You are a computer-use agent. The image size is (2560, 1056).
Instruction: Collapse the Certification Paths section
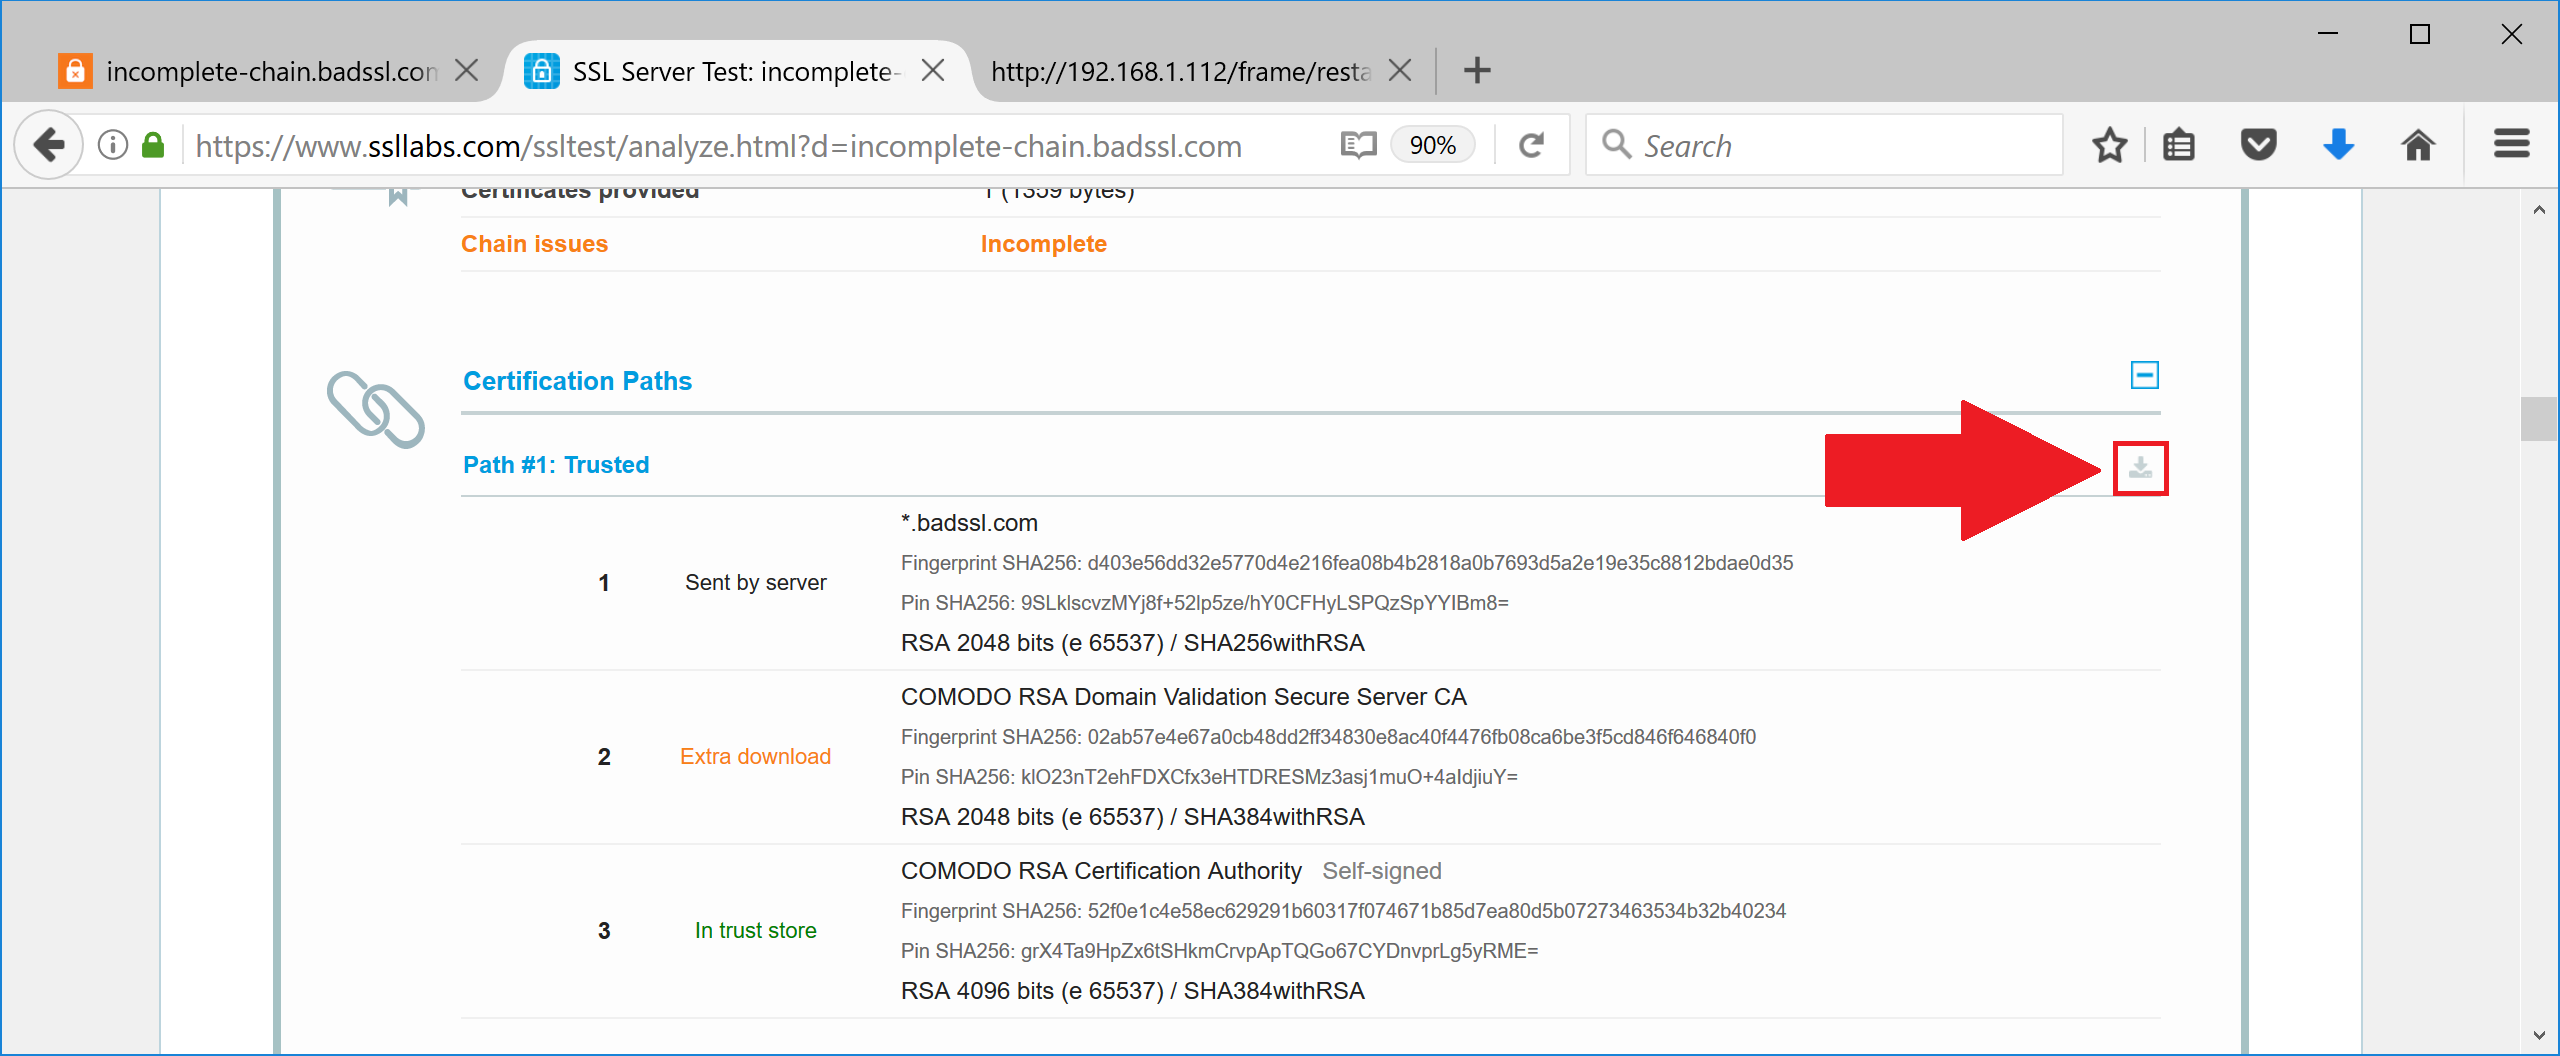point(2144,376)
